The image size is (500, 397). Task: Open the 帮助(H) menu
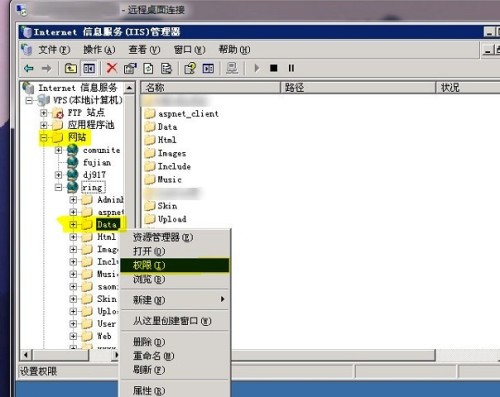coord(234,50)
